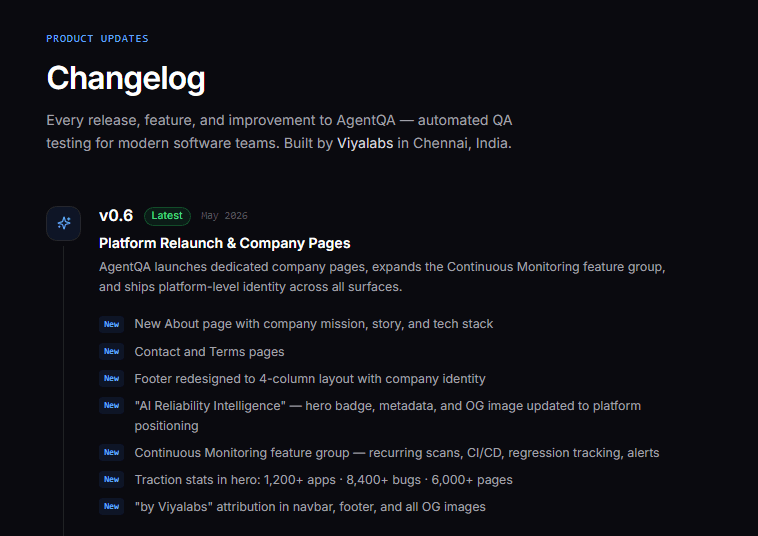Click the sparkle icon beside v0.6
Viewport: 758px width, 536px height.
63,223
